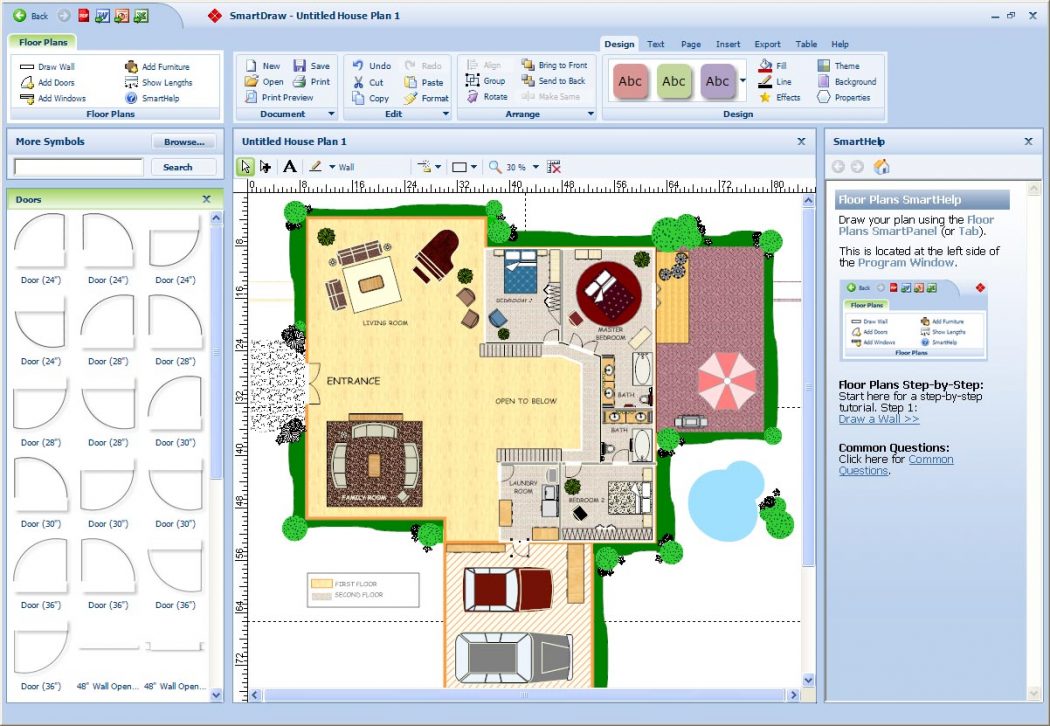
Task: Go to SmartHelp home icon
Action: [881, 167]
